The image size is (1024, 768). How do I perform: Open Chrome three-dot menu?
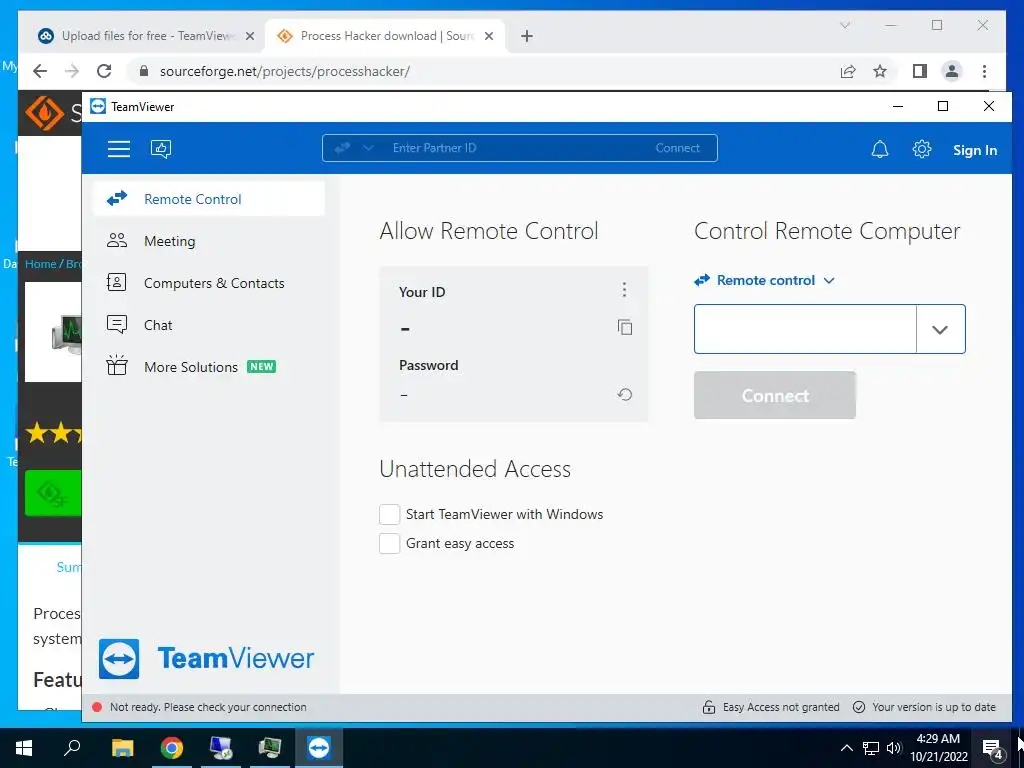click(x=984, y=71)
